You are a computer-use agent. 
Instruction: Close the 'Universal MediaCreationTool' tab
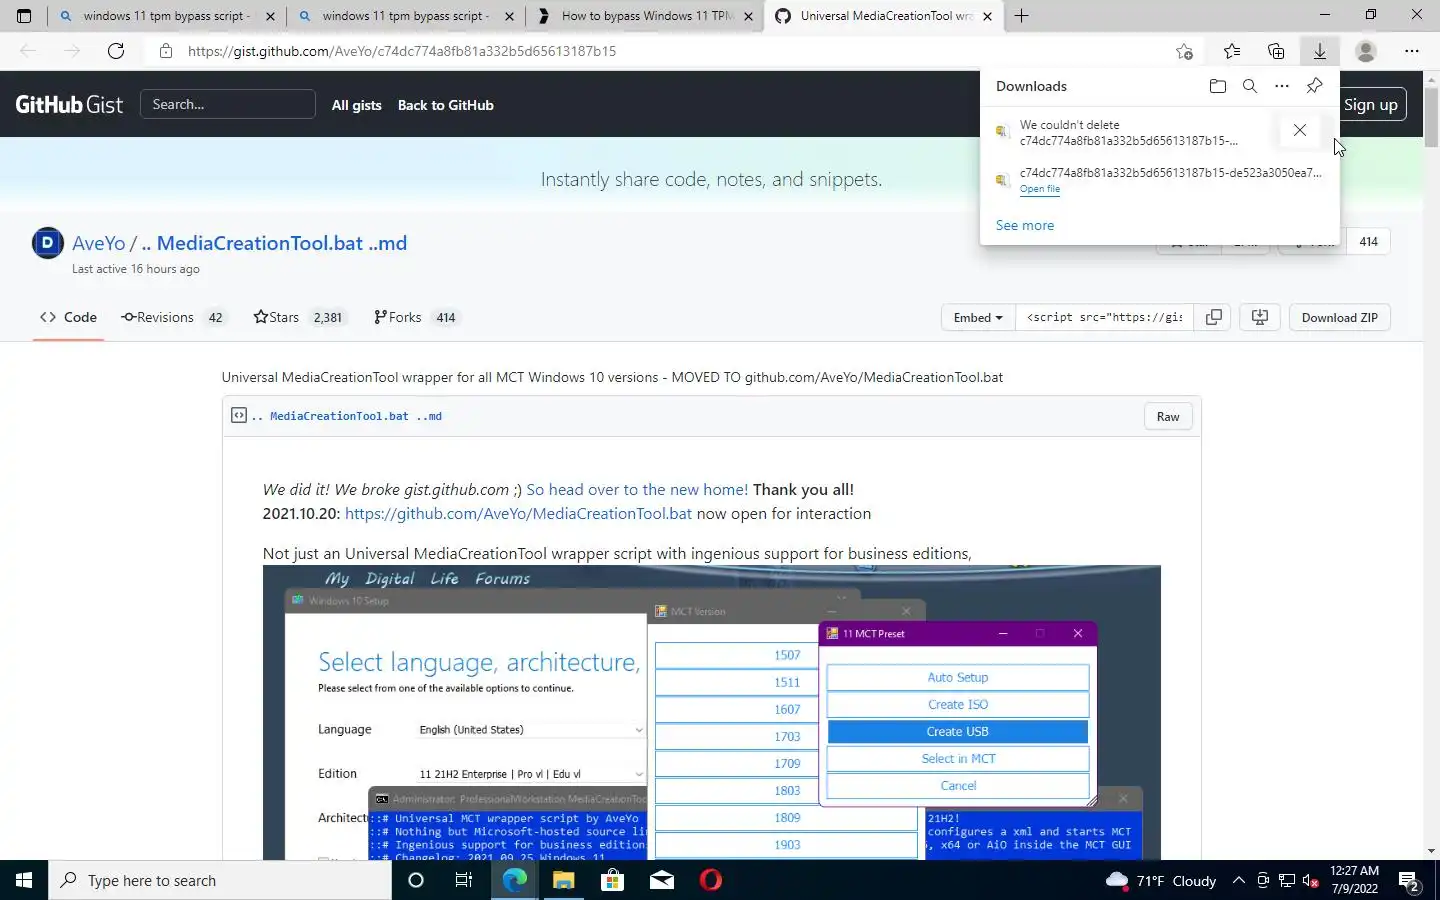[x=987, y=16]
